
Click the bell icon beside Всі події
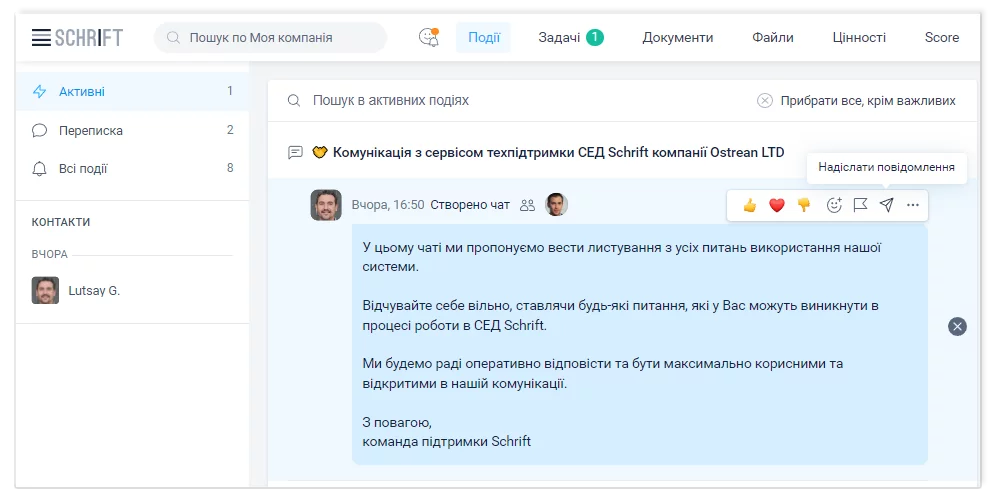click(39, 168)
